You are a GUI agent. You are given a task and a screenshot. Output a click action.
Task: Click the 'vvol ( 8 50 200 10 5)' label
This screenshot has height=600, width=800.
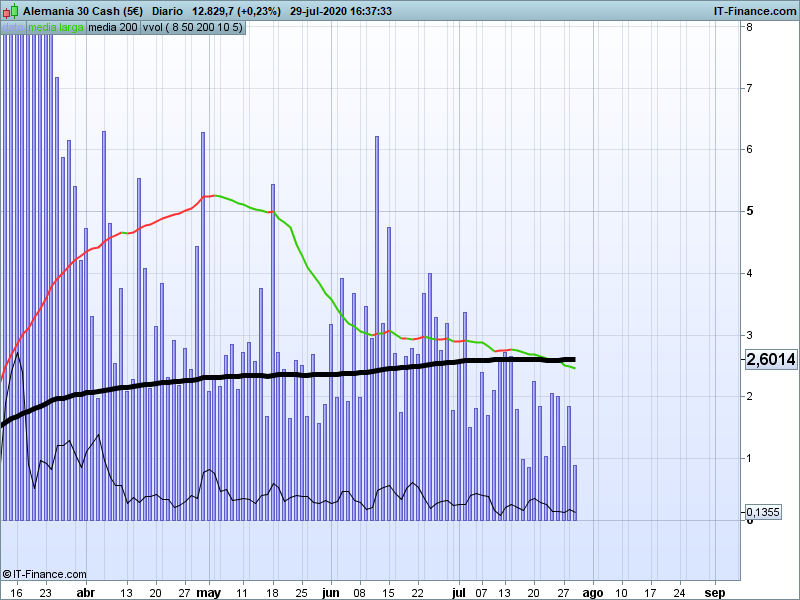click(192, 28)
